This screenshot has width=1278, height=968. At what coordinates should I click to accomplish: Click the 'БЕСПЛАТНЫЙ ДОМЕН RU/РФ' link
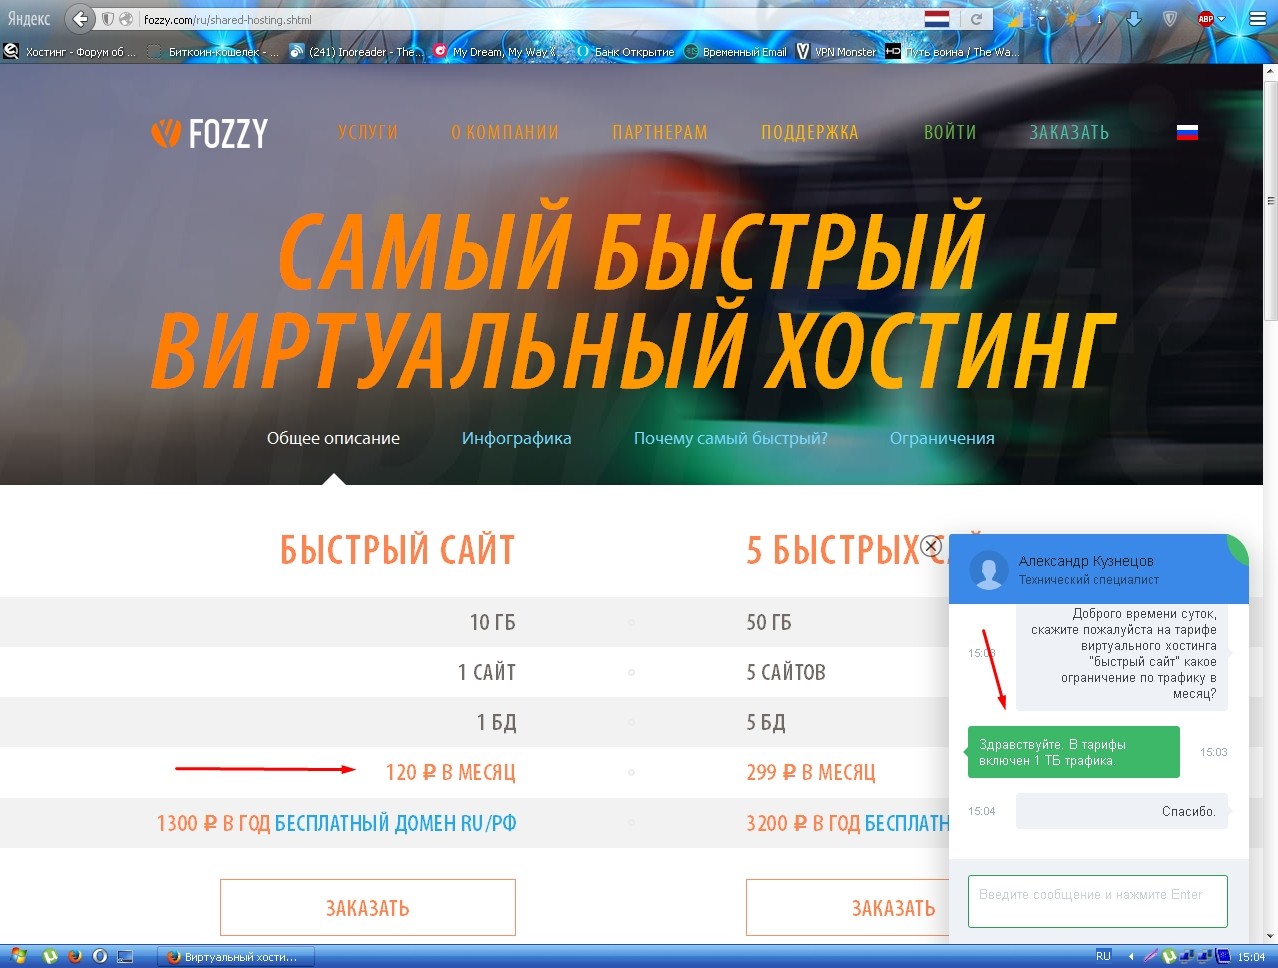(396, 823)
